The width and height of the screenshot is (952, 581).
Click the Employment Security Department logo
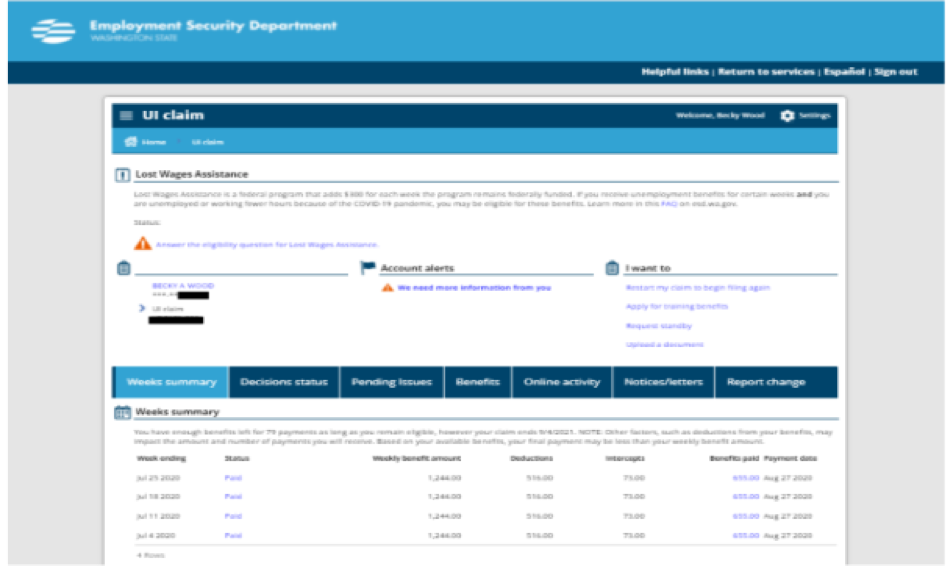click(x=53, y=31)
